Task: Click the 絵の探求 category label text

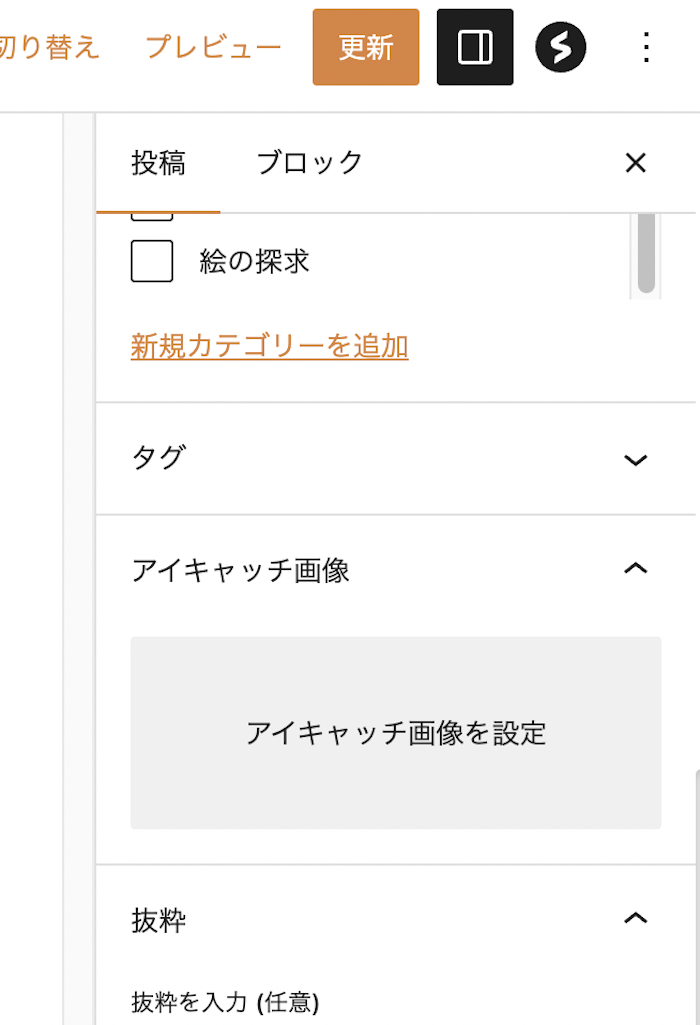Action: coord(254,262)
